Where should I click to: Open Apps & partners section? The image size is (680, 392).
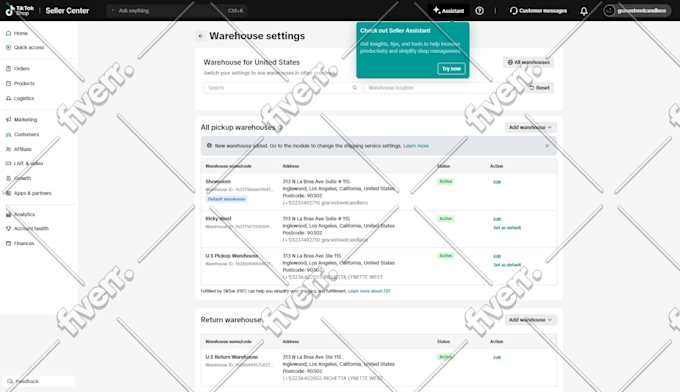[x=32, y=193]
